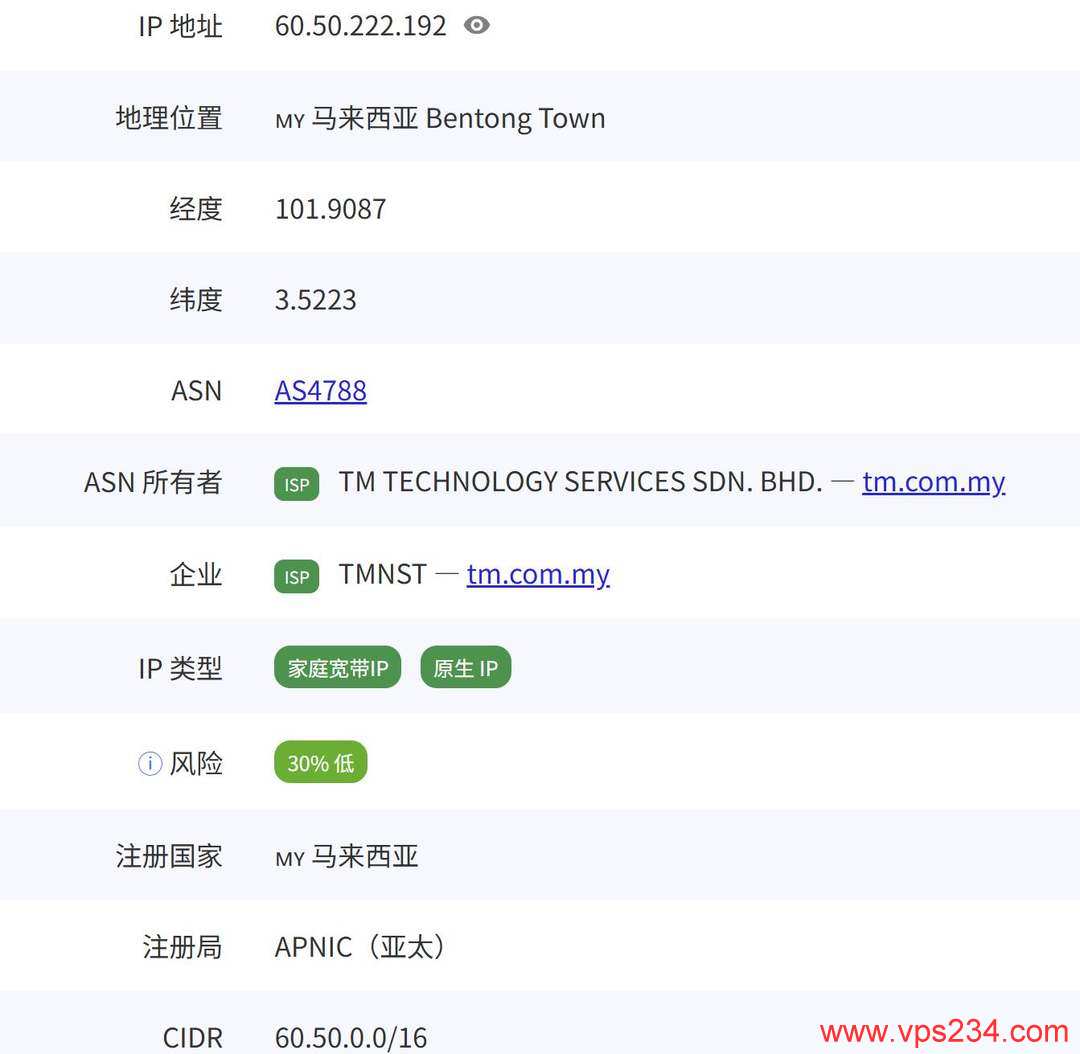Click the info icon next to 风险
Viewport: 1080px width, 1054px height.
point(148,763)
